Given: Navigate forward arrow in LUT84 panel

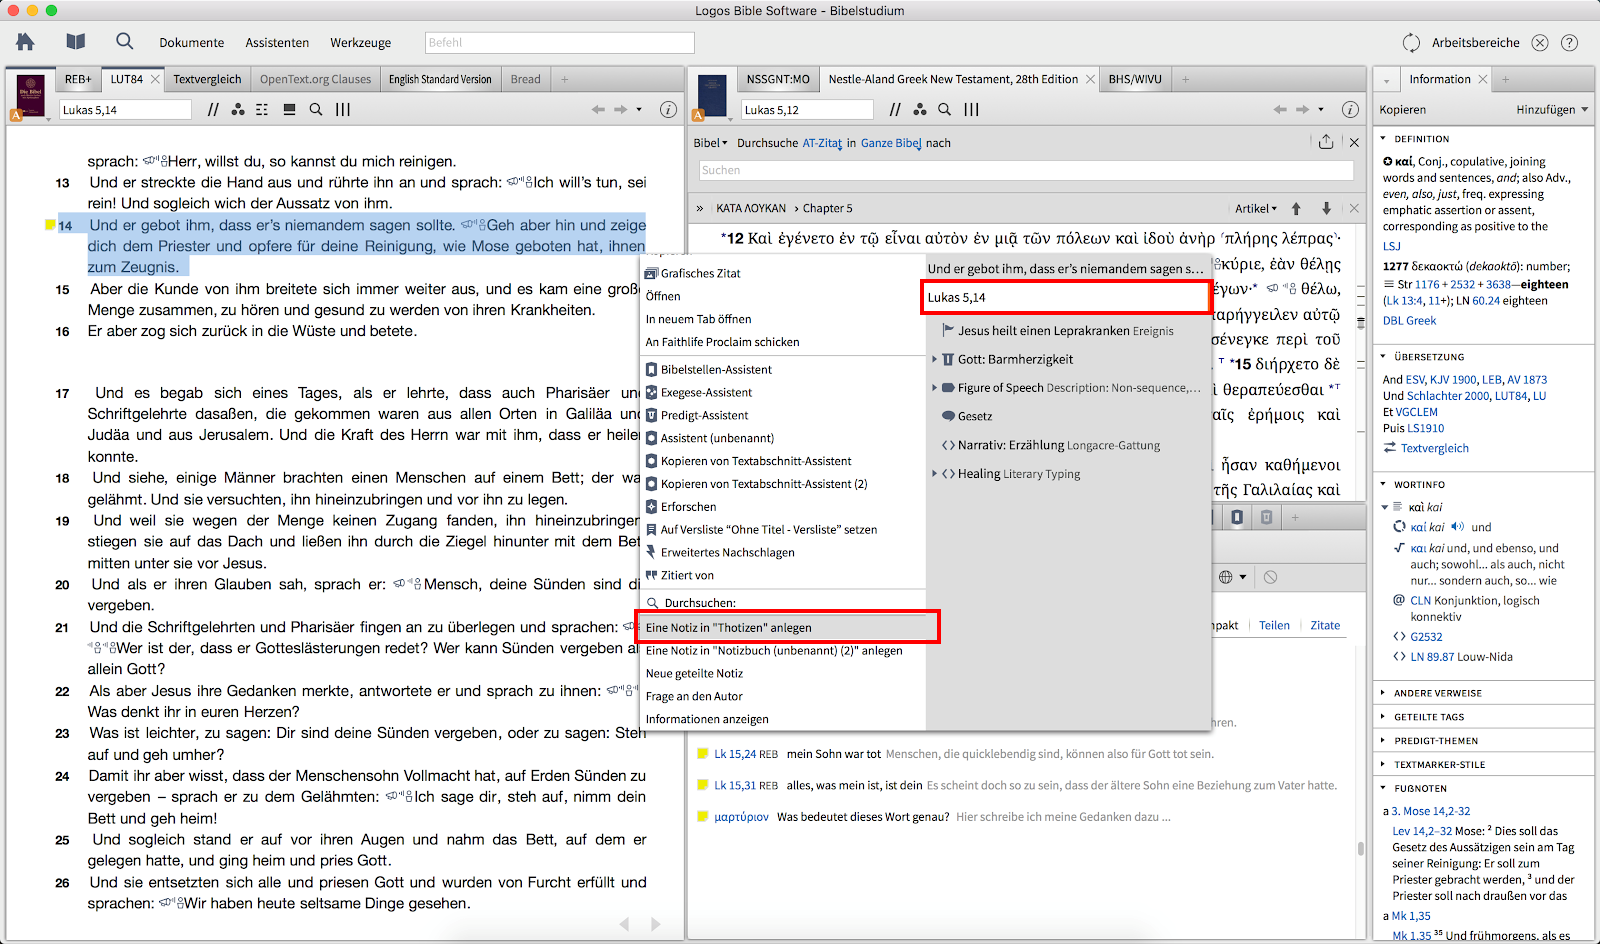Looking at the screenshot, I should pyautogui.click(x=620, y=109).
